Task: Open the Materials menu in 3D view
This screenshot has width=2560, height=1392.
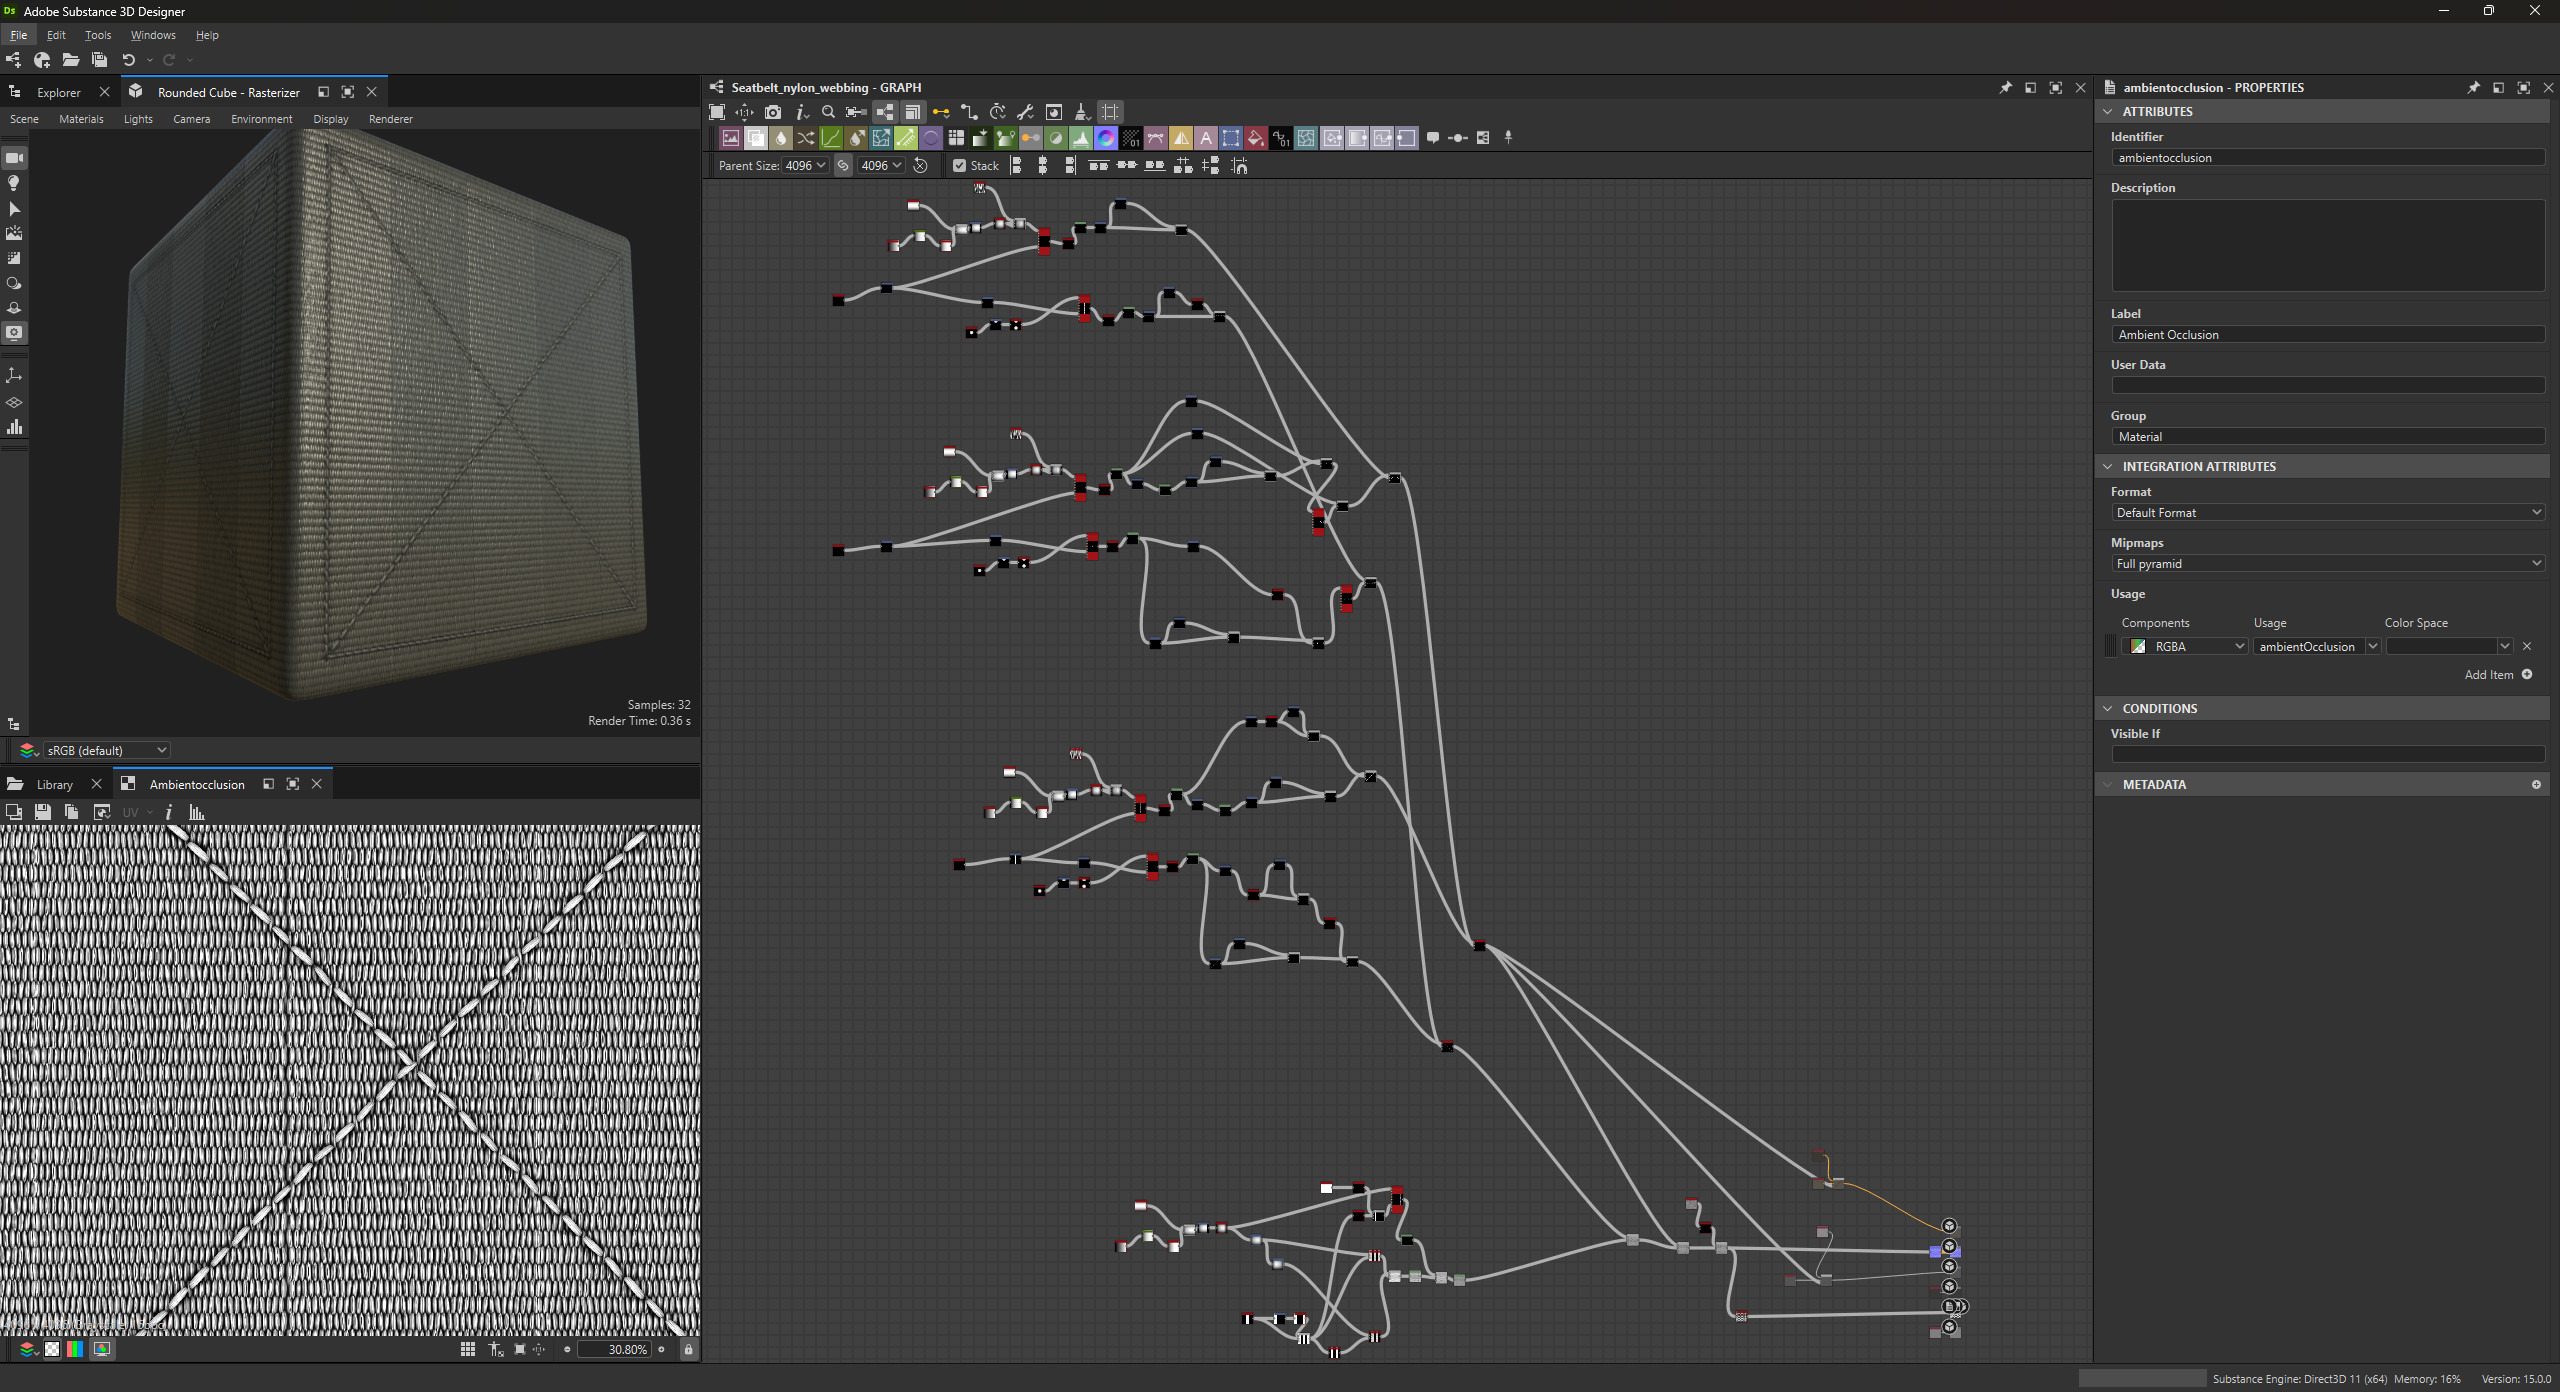Action: tap(81, 119)
